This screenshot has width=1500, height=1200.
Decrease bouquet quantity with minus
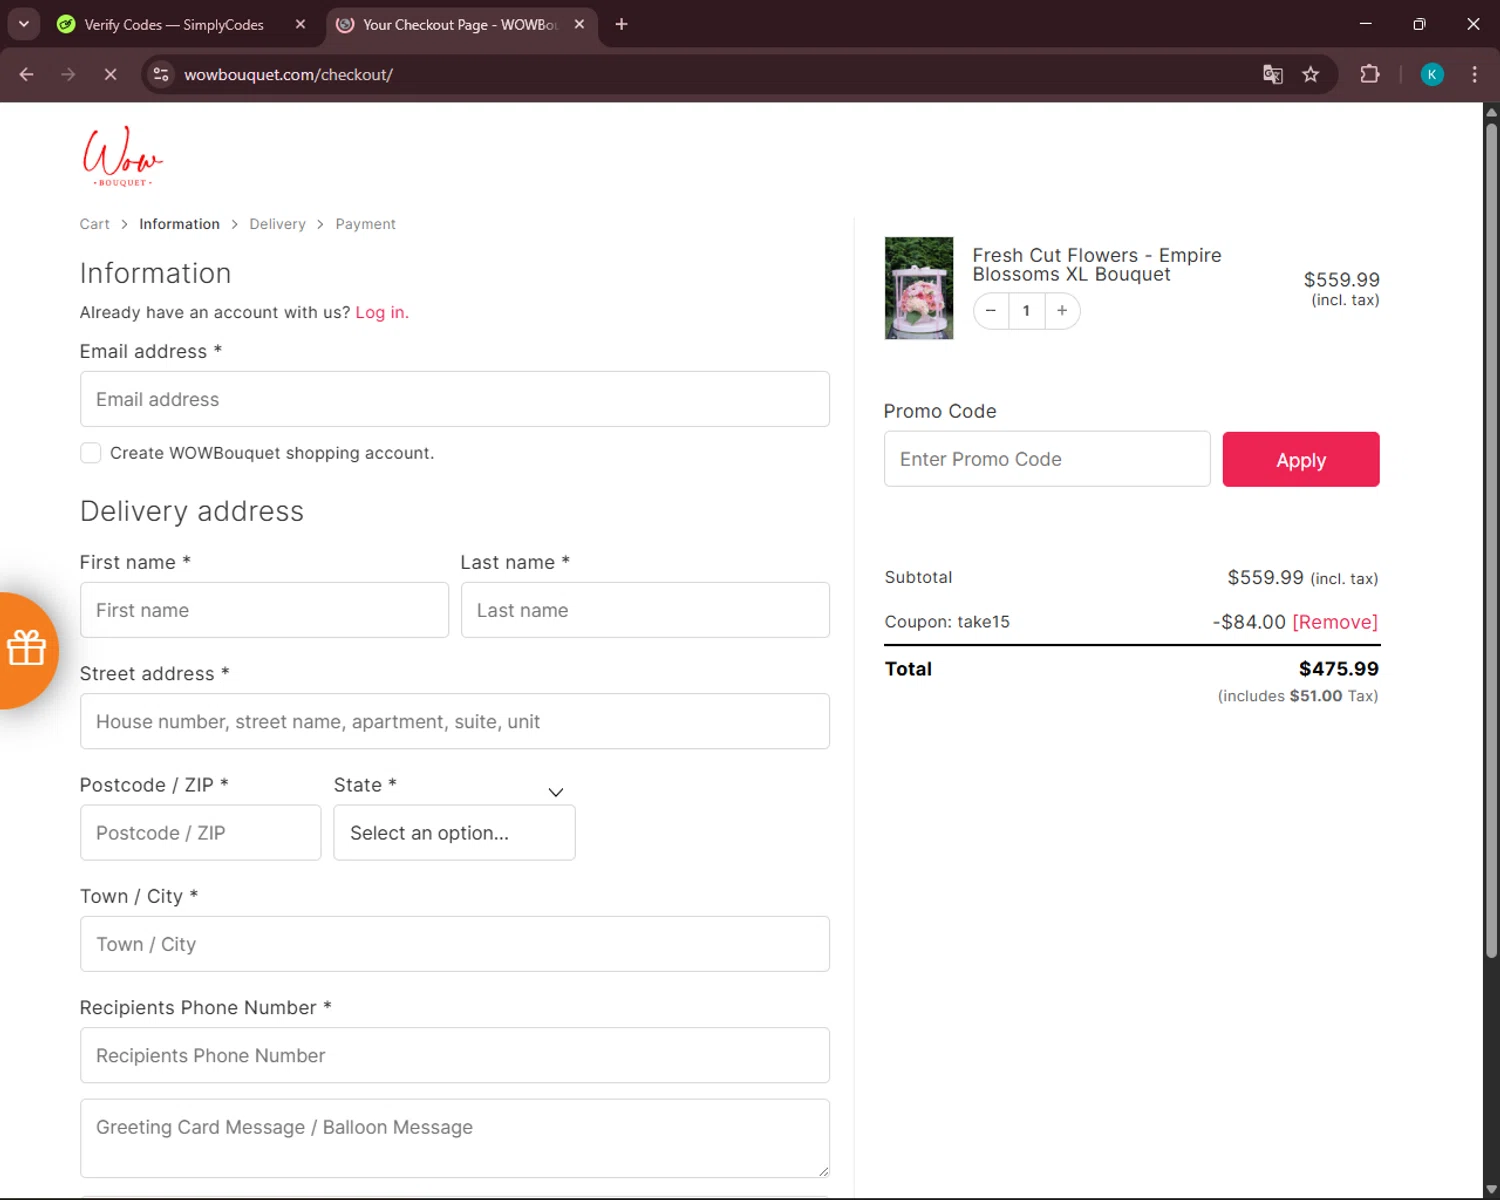[x=990, y=311]
